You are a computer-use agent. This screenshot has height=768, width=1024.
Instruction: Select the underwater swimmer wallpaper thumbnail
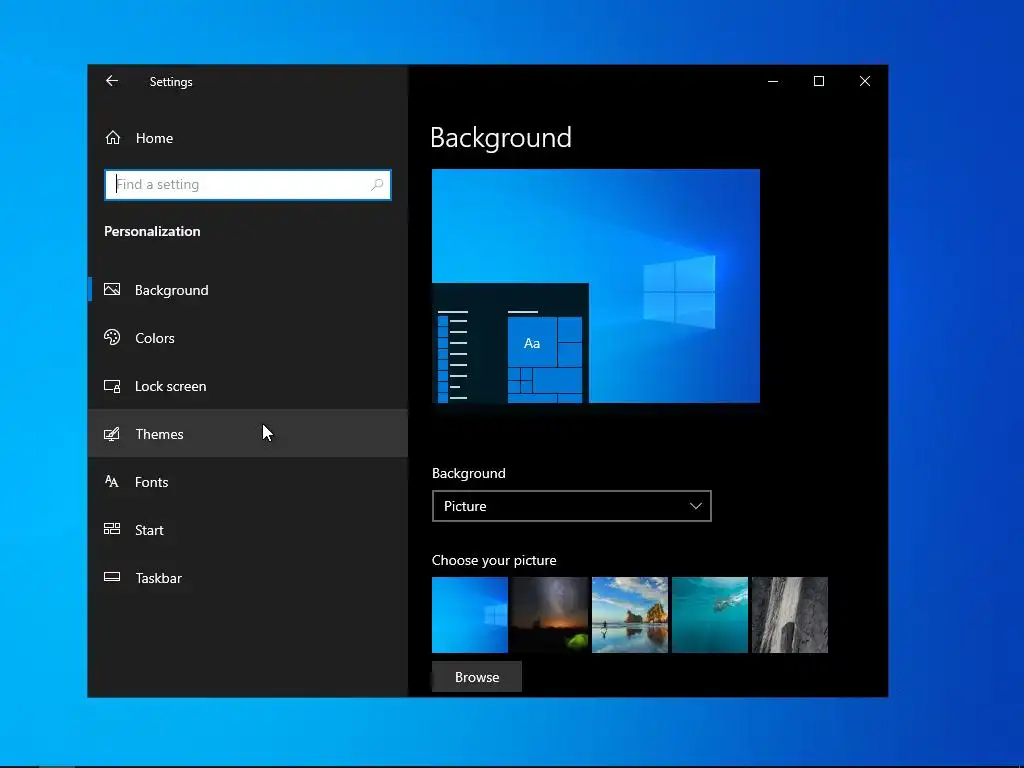(x=710, y=615)
